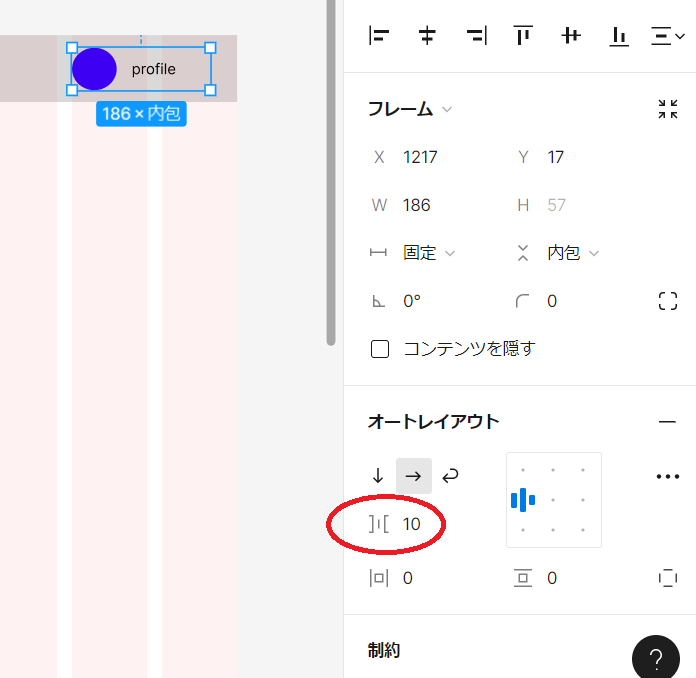Click the vertical padding icon
This screenshot has height=678, width=696.
523,578
